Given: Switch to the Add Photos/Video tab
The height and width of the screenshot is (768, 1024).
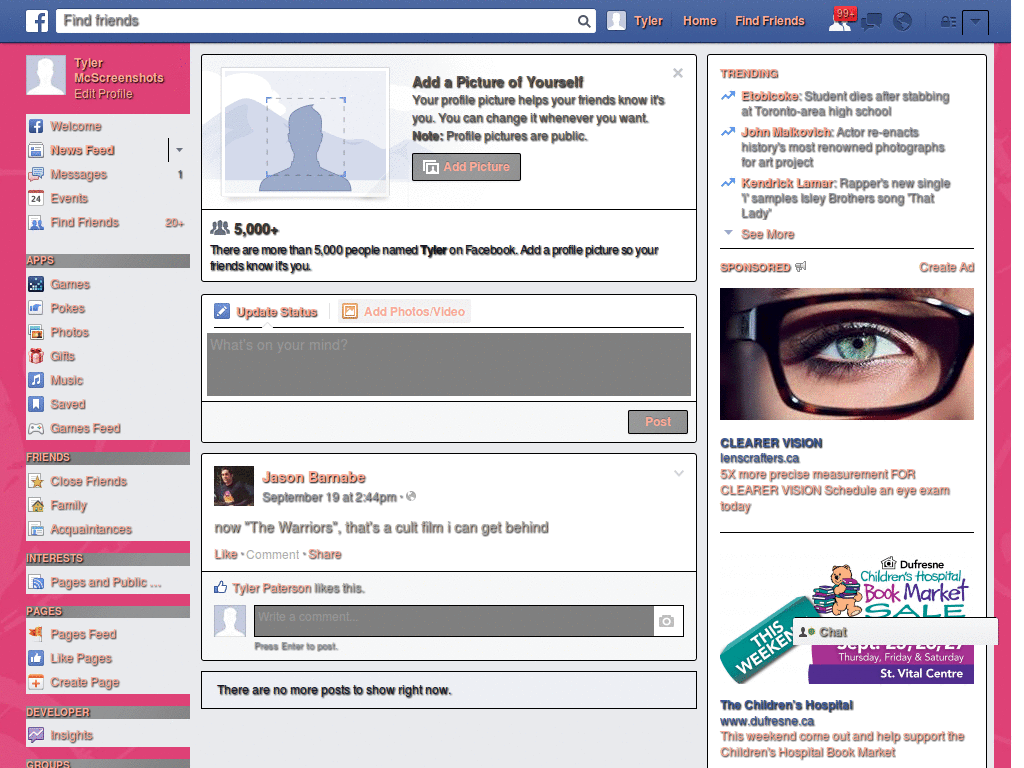Looking at the screenshot, I should [403, 311].
